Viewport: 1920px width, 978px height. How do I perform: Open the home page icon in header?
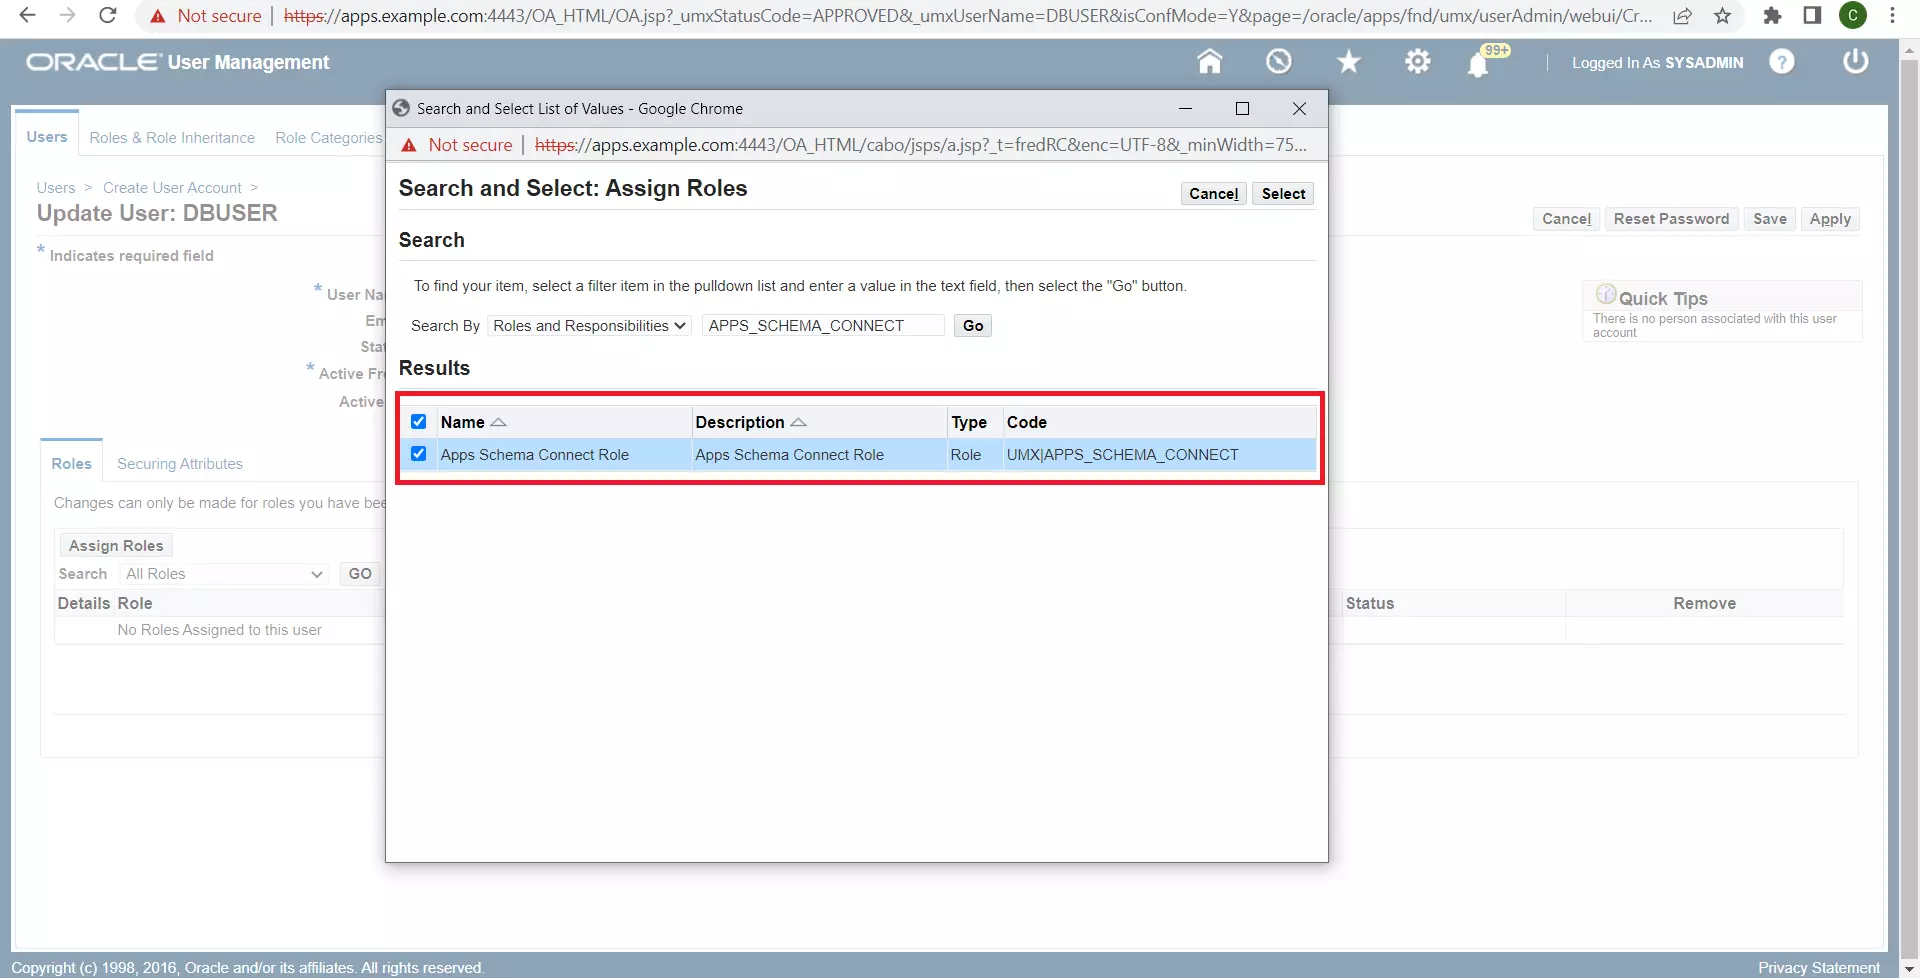(1209, 61)
